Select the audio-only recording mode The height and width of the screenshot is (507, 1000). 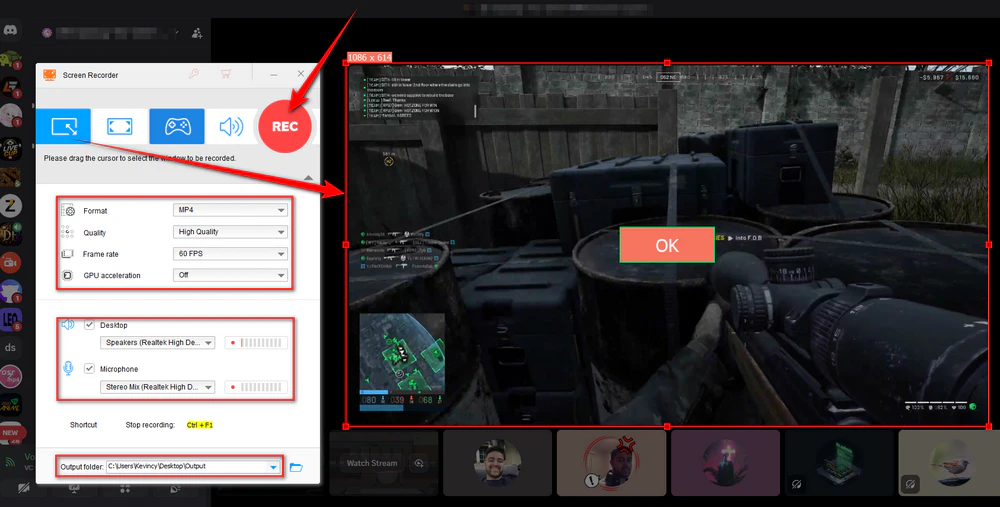tap(231, 126)
